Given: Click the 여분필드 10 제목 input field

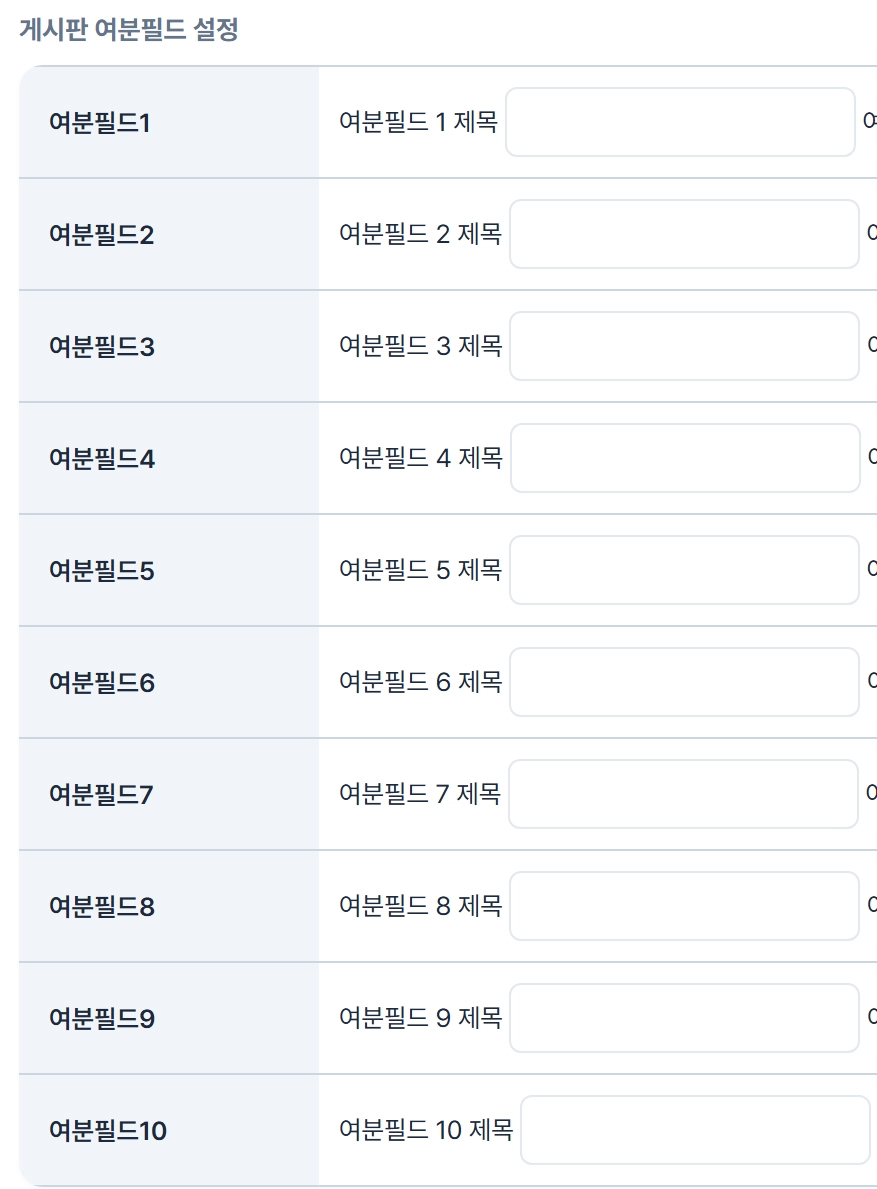Looking at the screenshot, I should [x=695, y=1130].
